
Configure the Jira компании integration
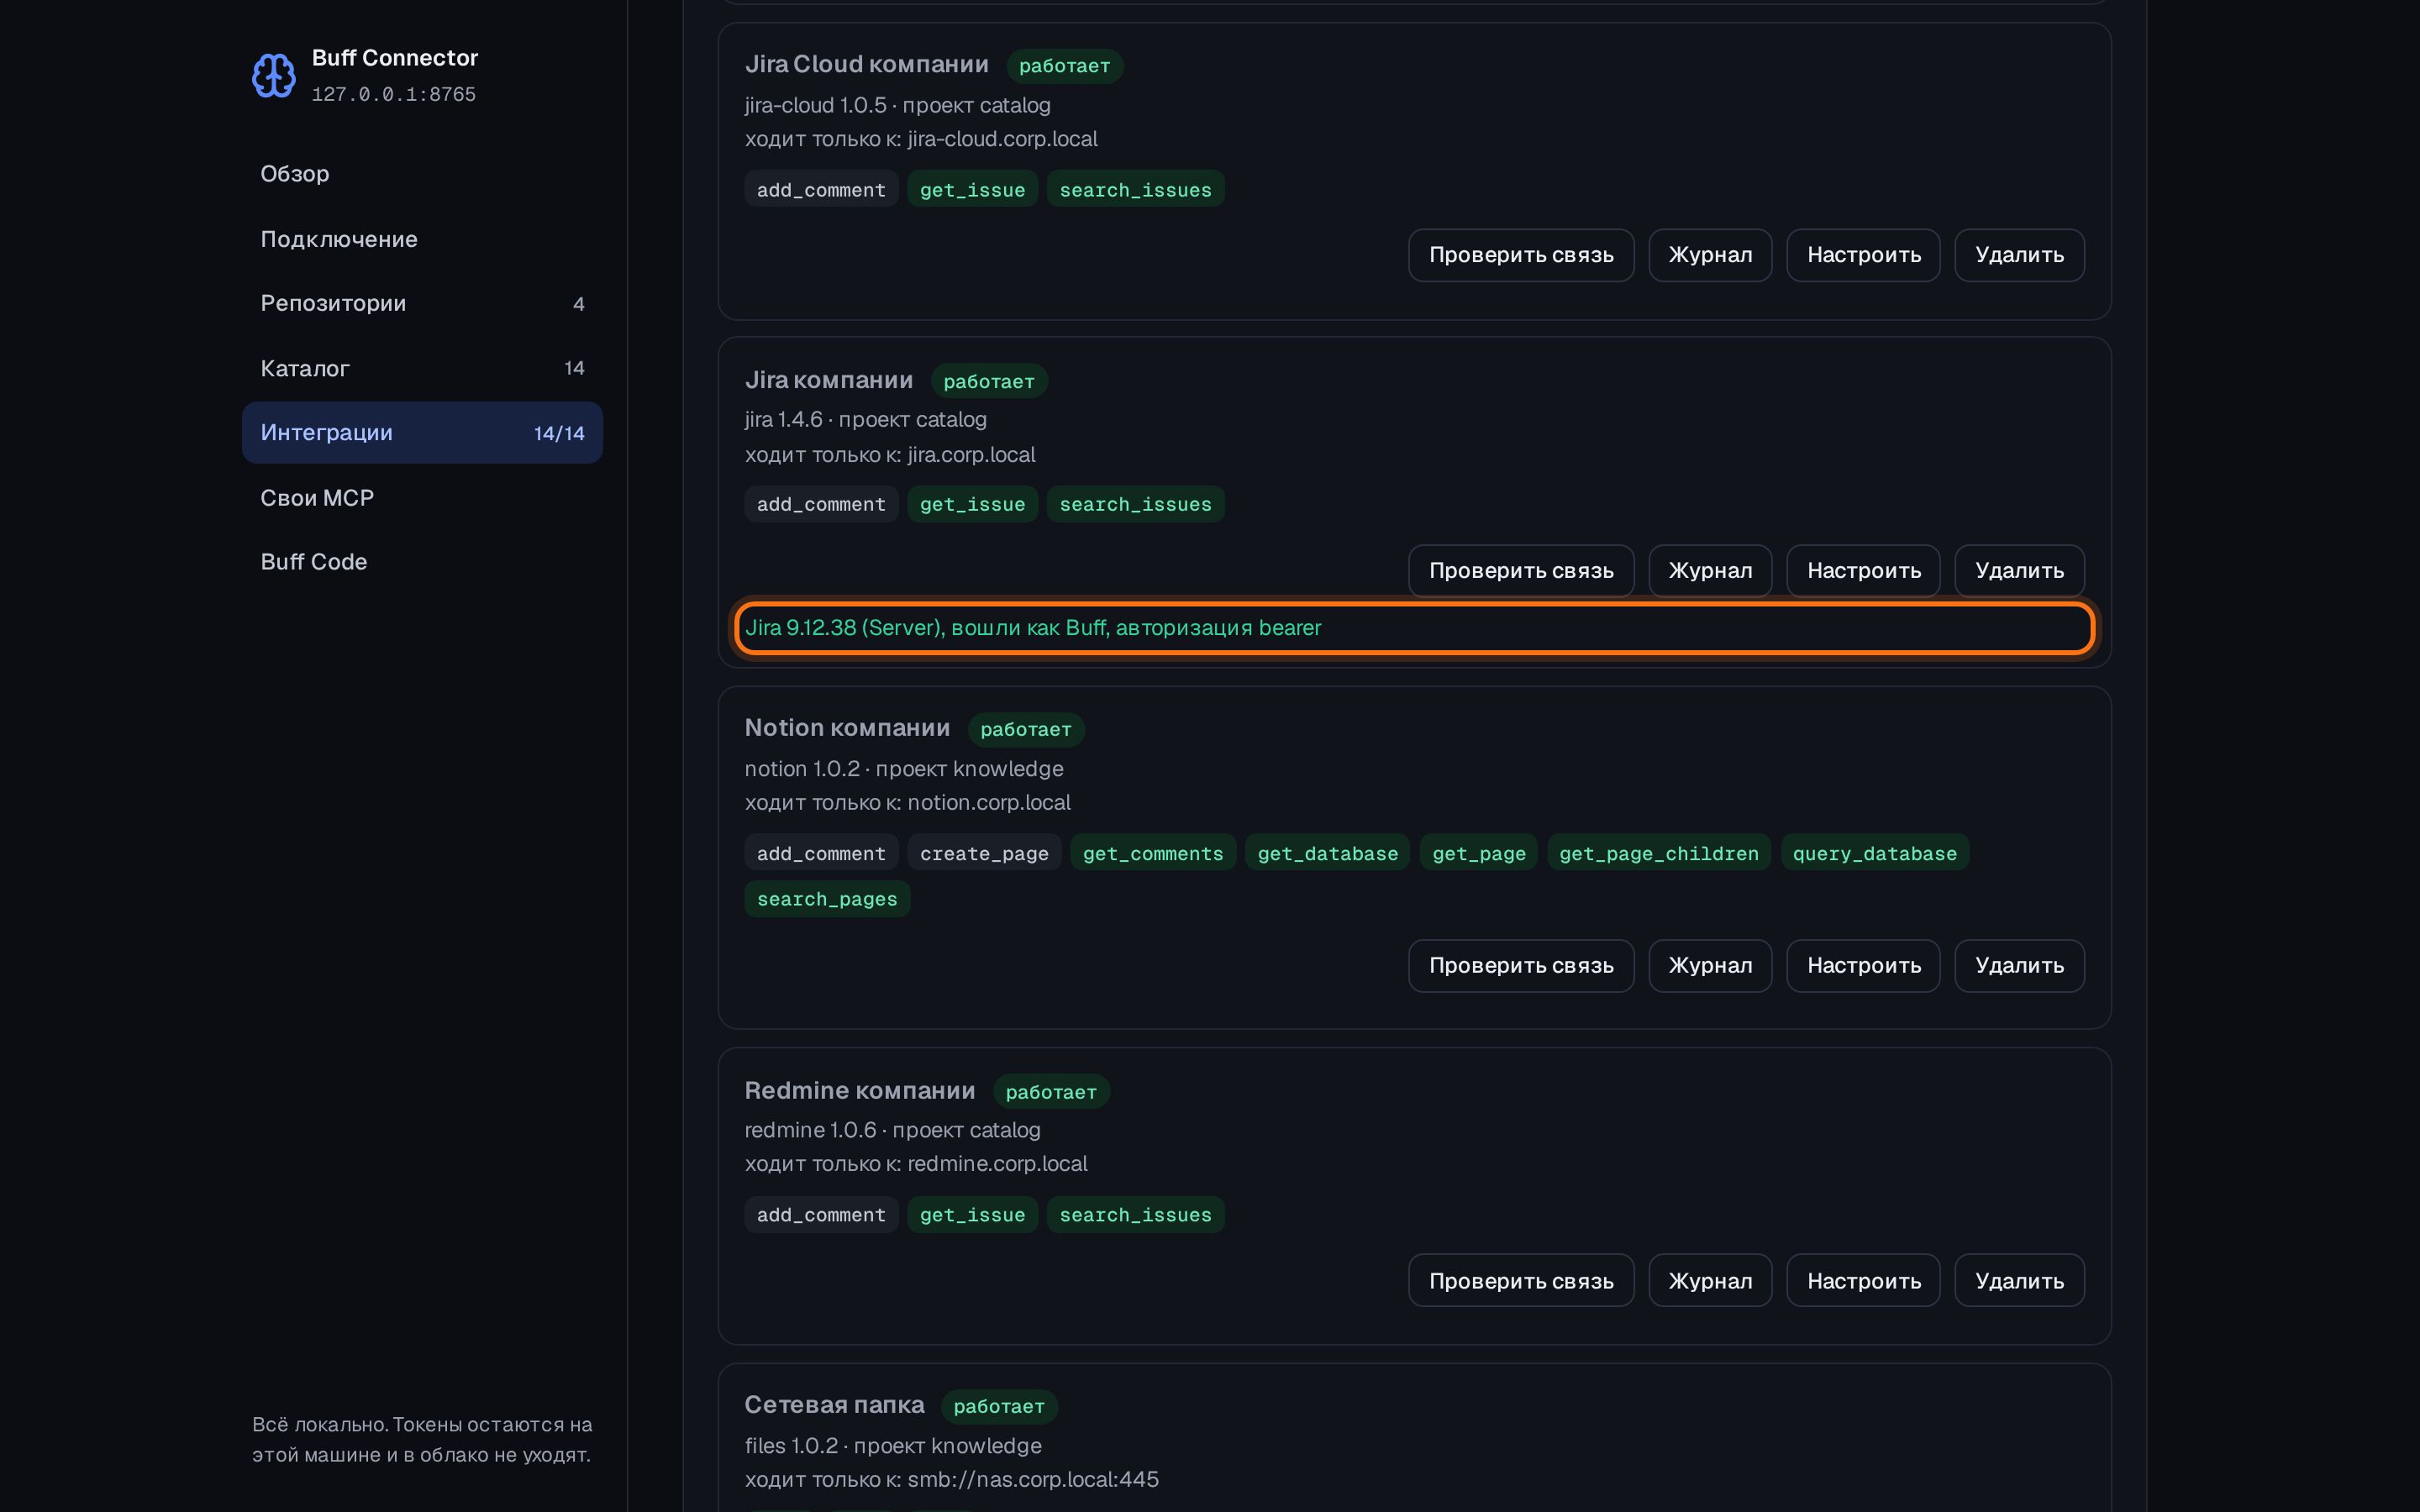pyautogui.click(x=1863, y=571)
